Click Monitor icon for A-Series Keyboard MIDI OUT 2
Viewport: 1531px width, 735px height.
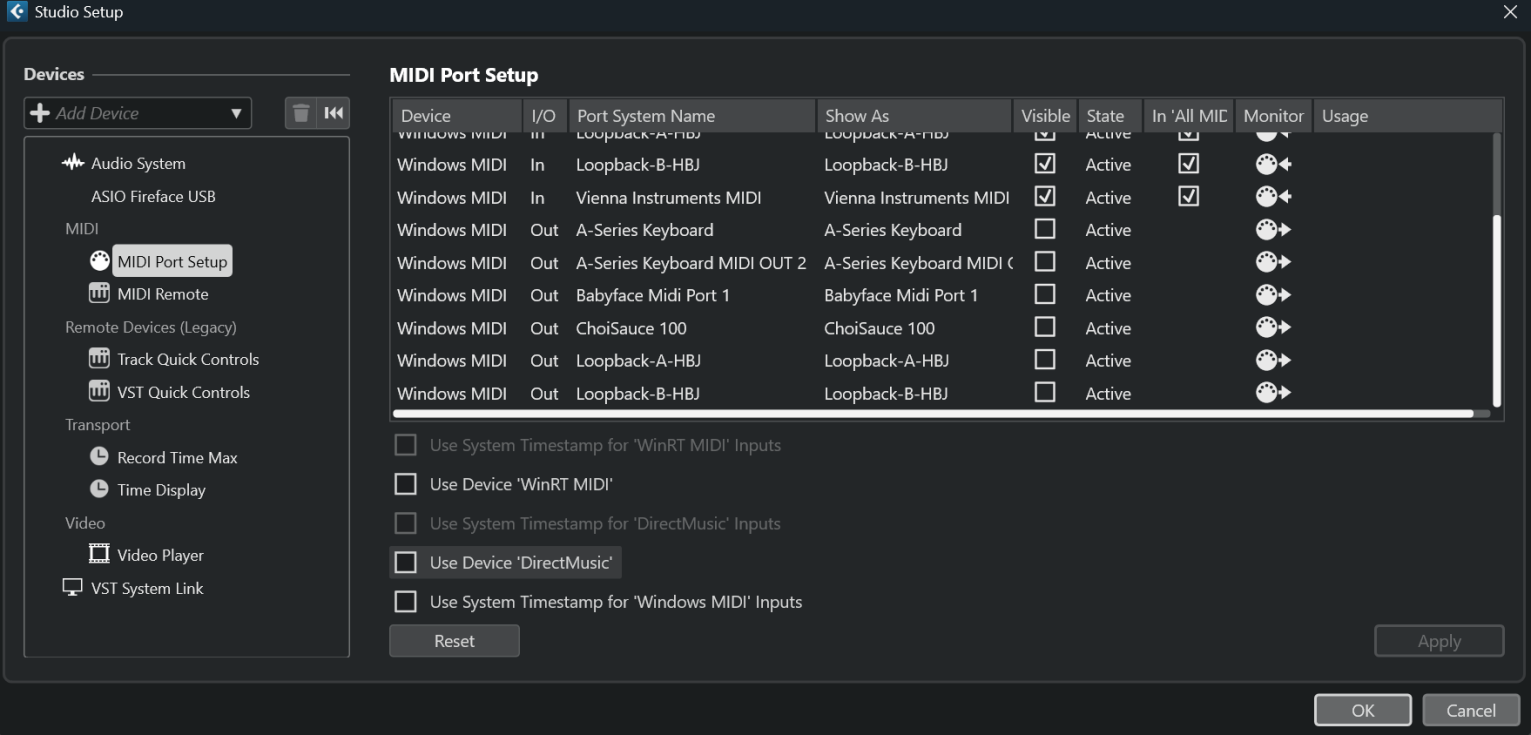click(x=1273, y=263)
